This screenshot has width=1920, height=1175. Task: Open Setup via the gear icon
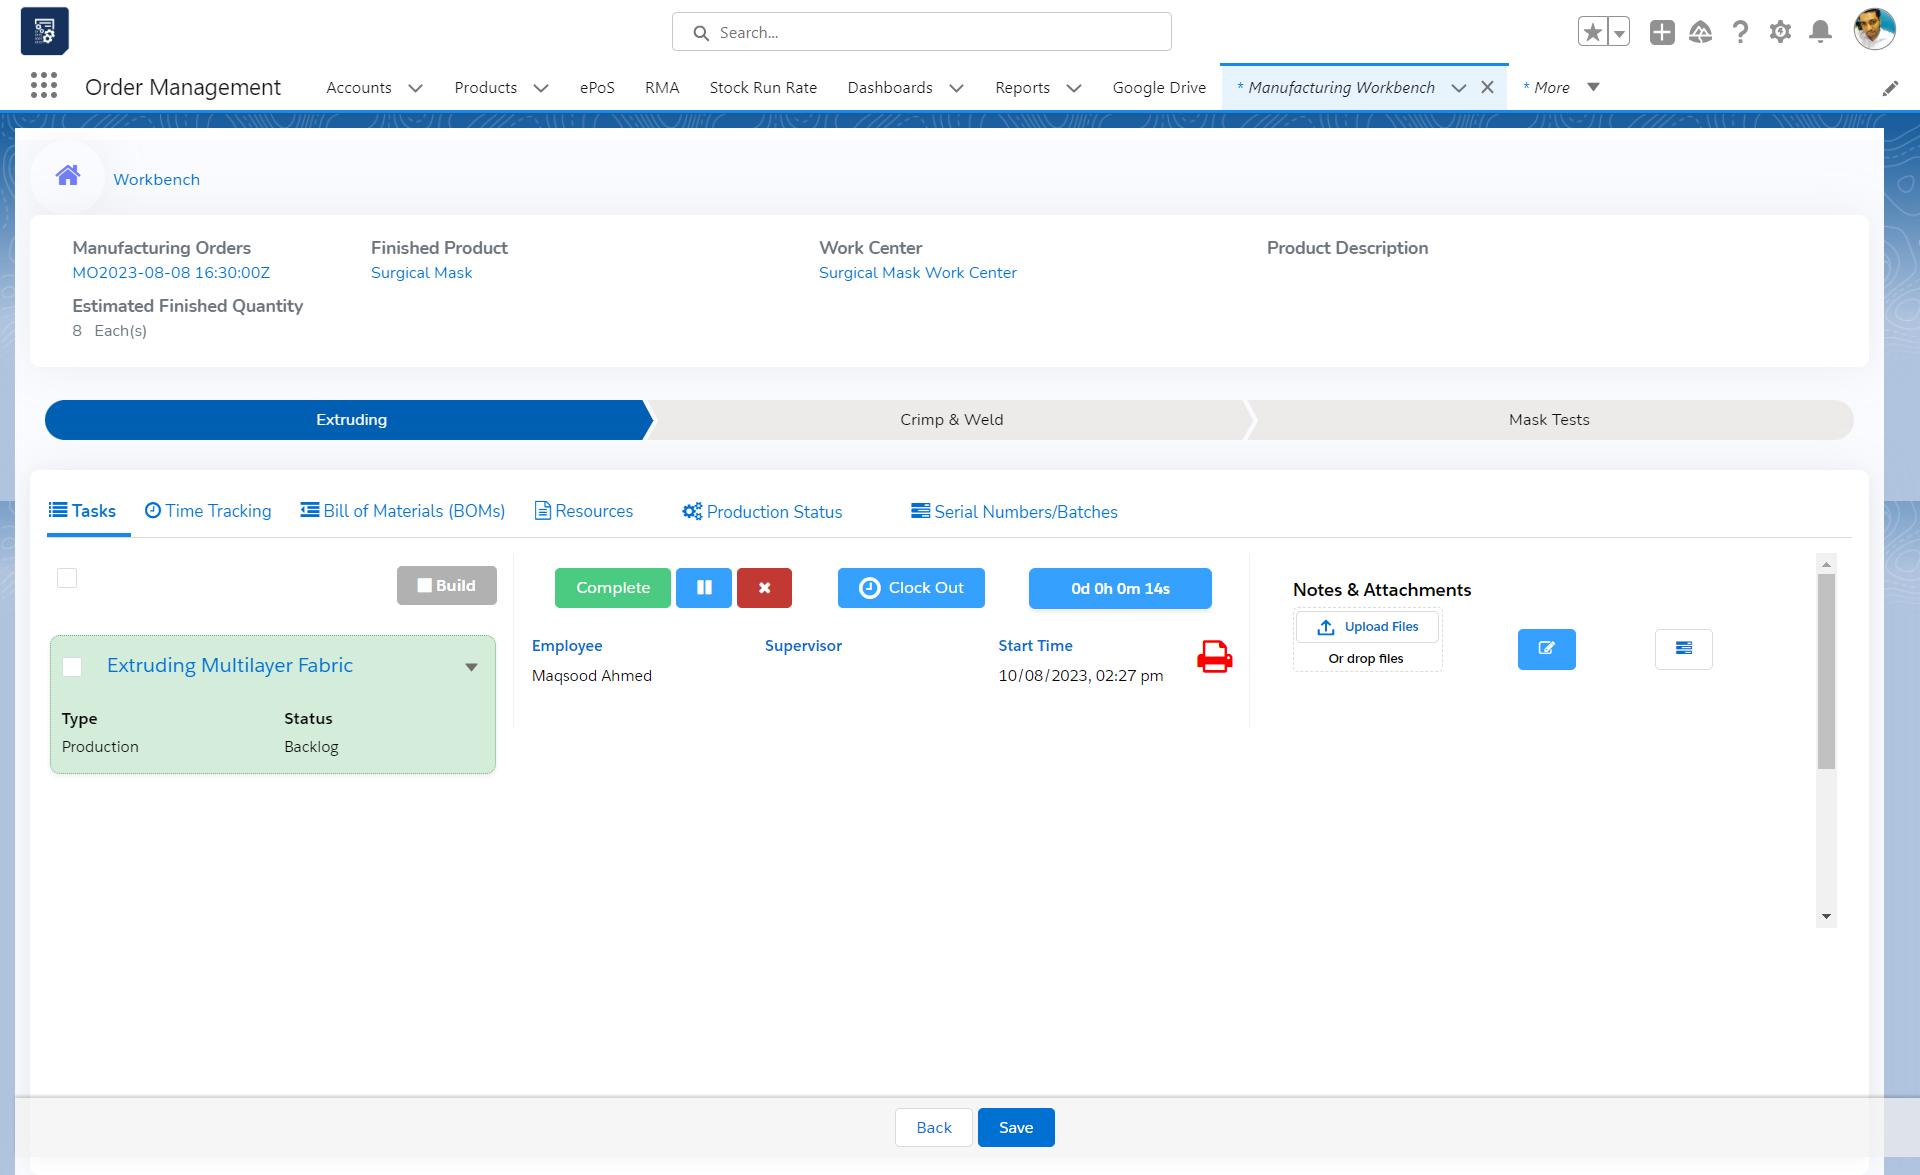[x=1780, y=31]
